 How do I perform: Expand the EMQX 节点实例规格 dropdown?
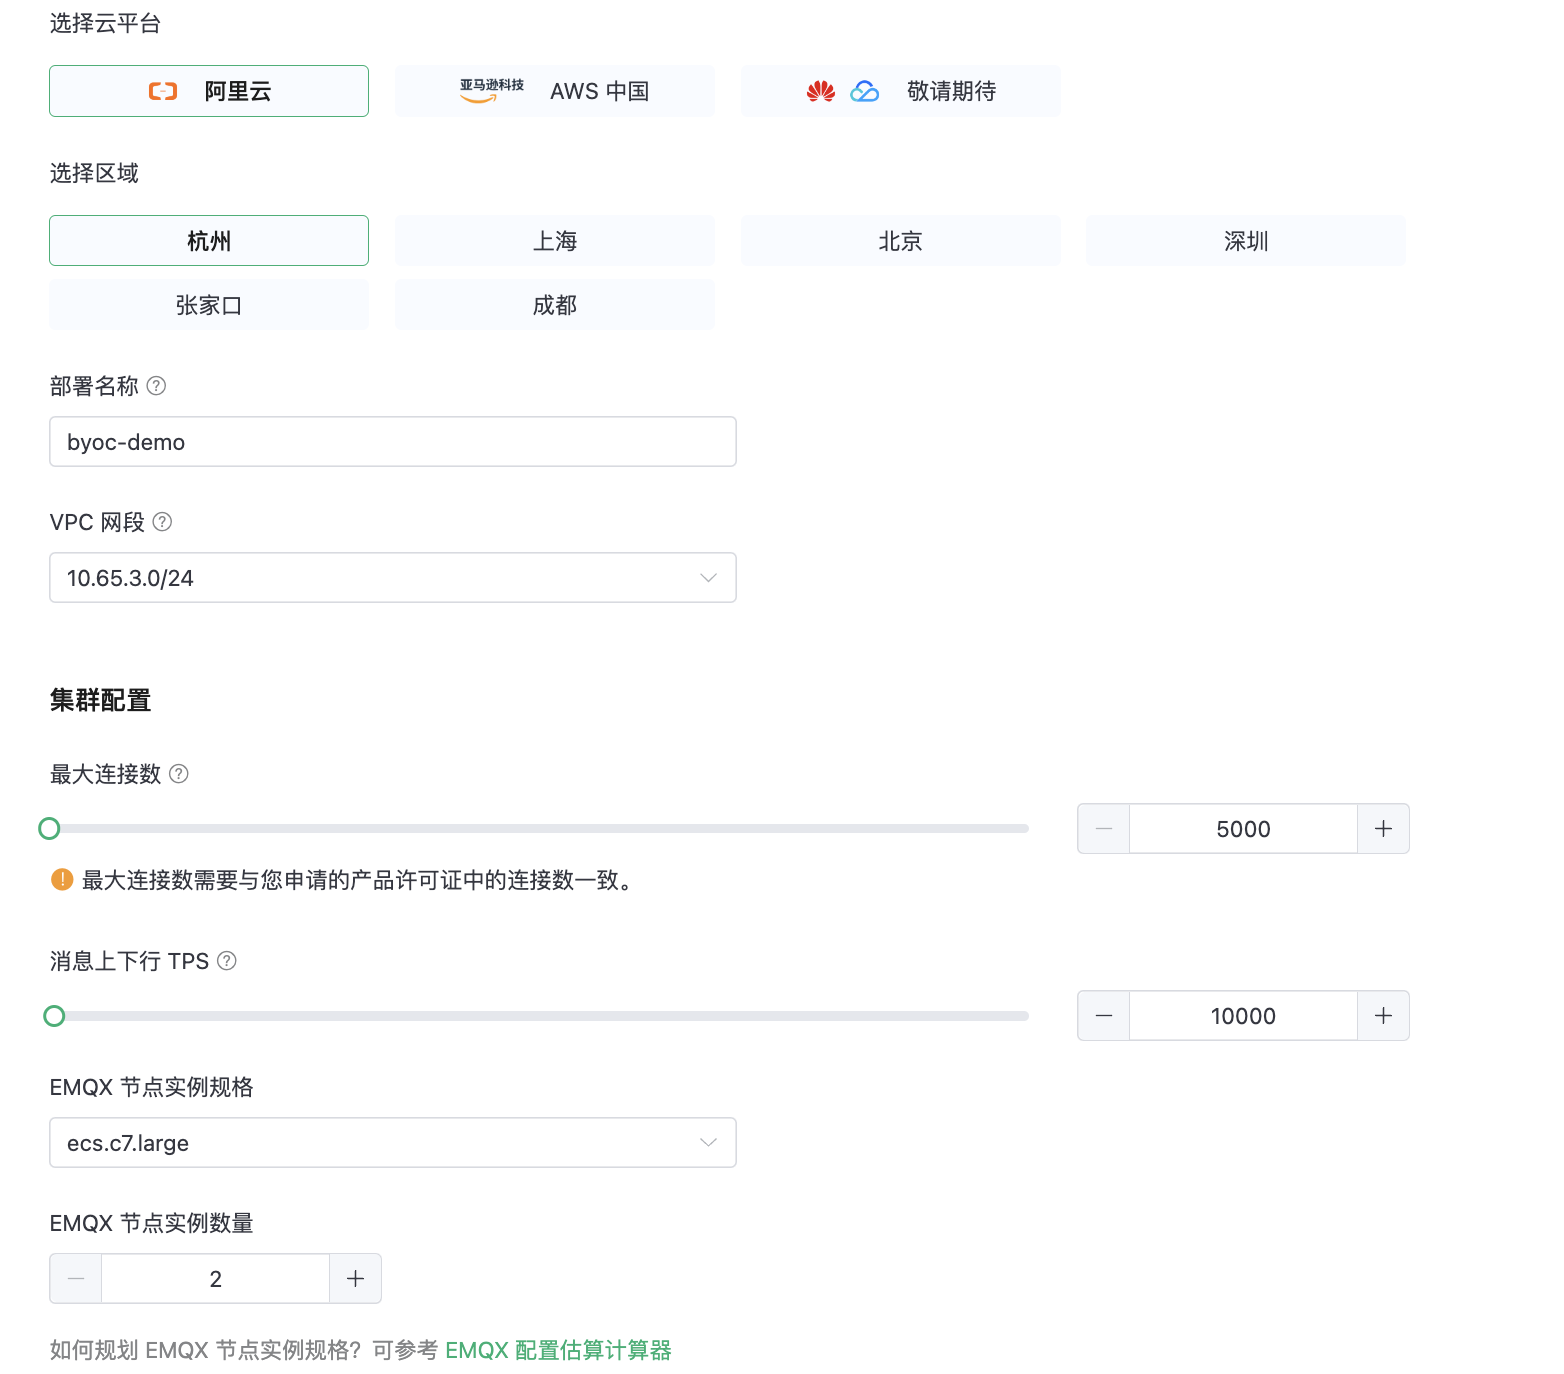393,1143
